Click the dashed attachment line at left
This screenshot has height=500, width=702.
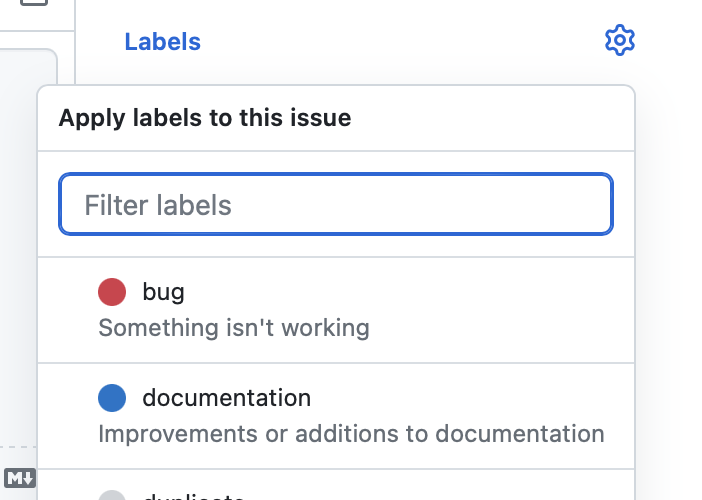coord(18,447)
